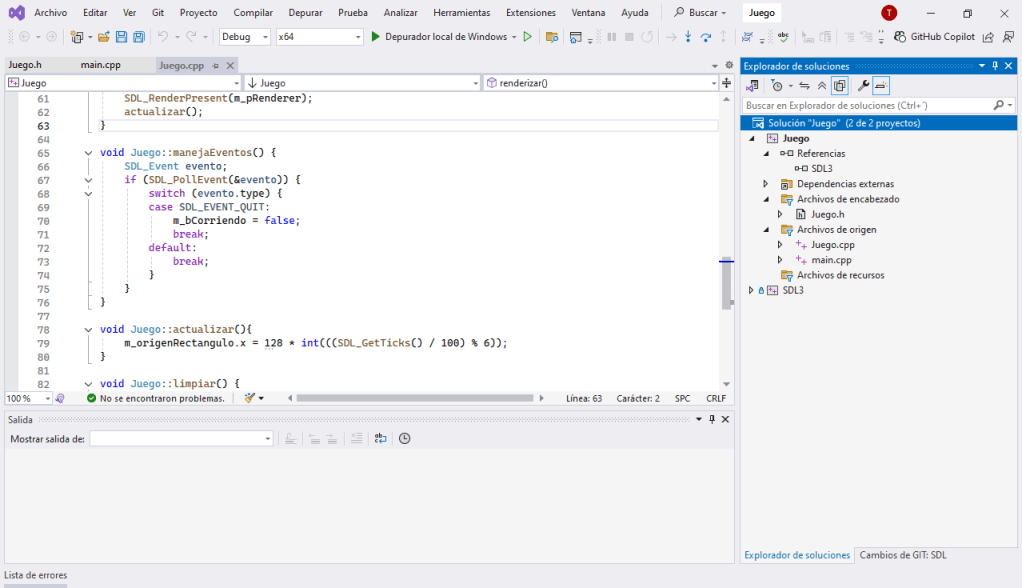
Task: Open the x64 platform dropdown
Action: 358,37
